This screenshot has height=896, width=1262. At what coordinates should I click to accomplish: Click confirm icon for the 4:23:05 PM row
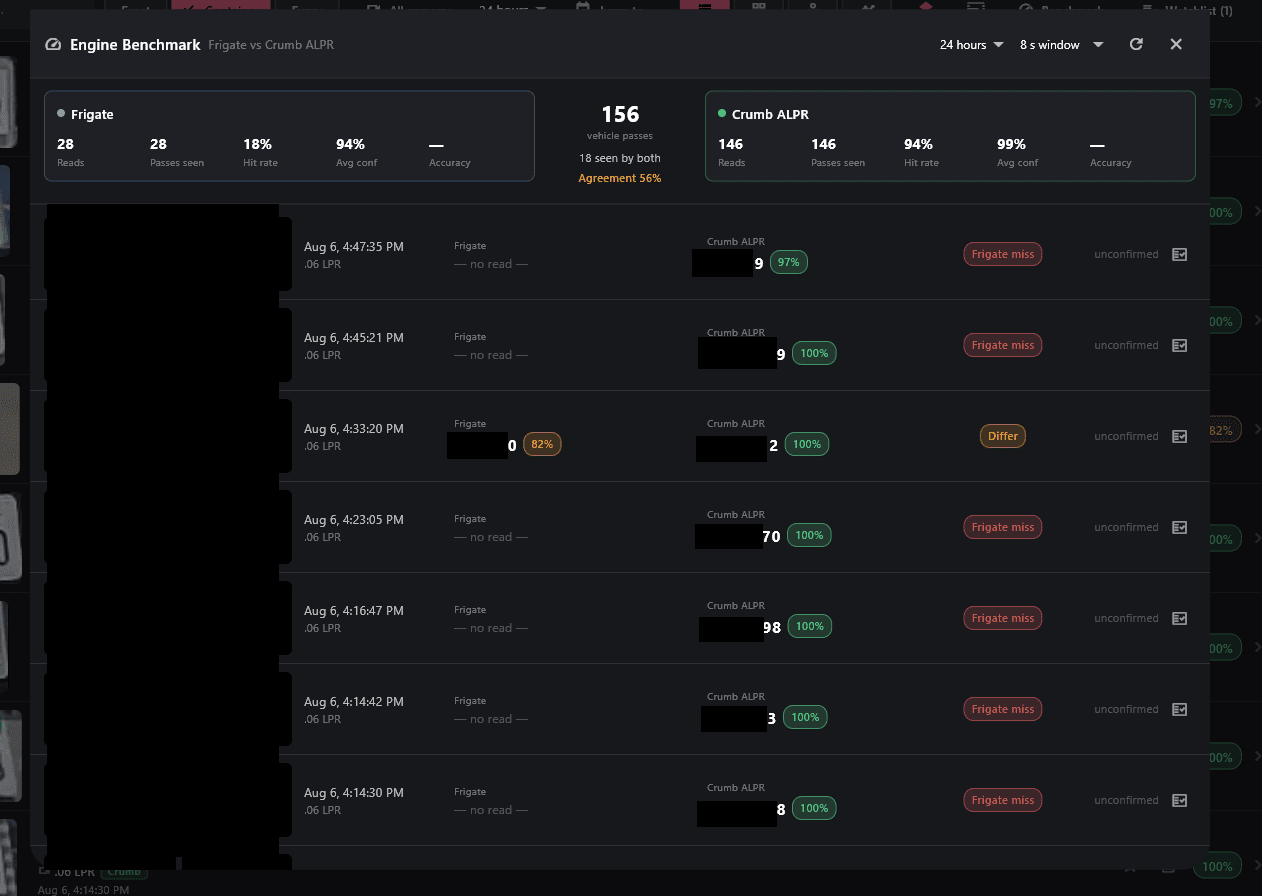[1180, 527]
